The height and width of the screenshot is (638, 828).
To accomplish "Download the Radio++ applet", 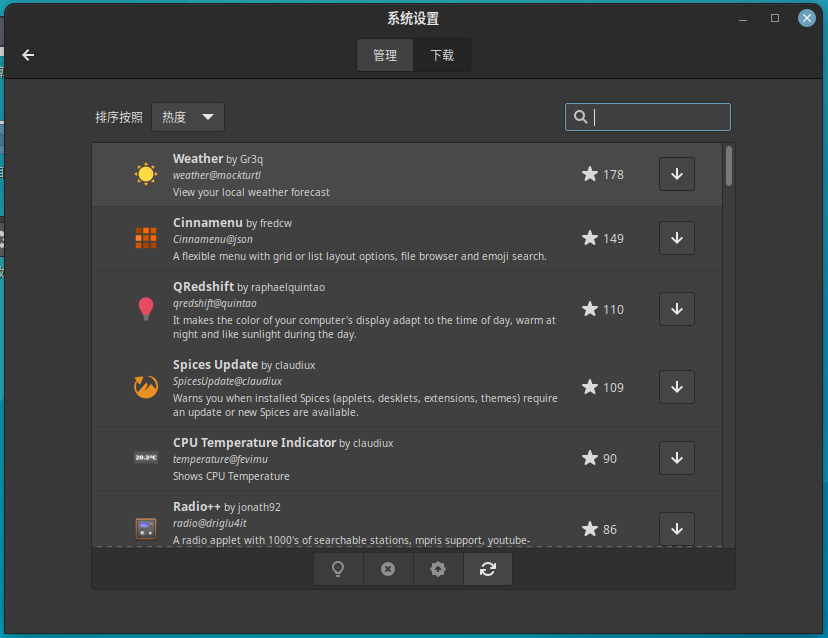I will coord(677,529).
